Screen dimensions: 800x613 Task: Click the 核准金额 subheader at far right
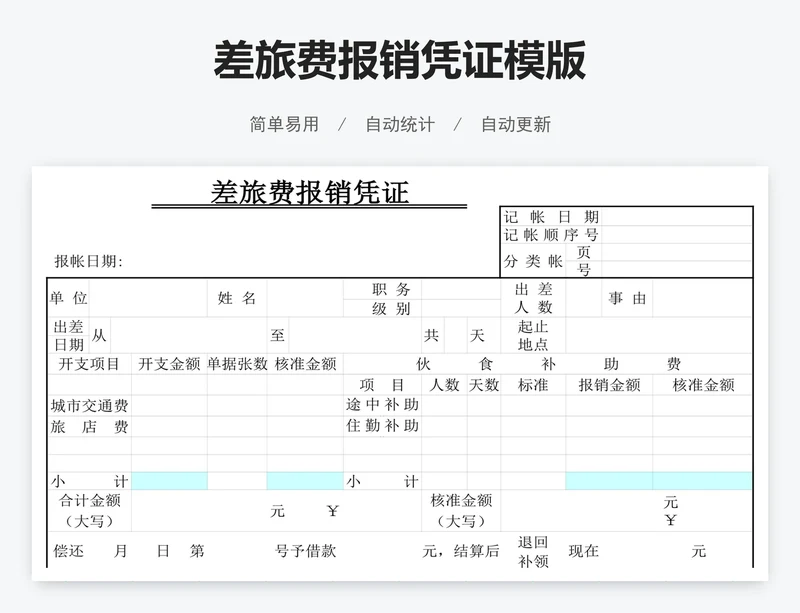pyautogui.click(x=703, y=384)
